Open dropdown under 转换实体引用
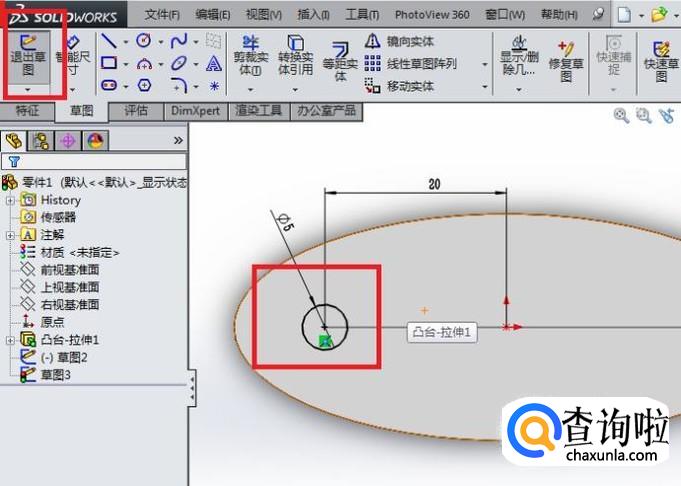This screenshot has height=486, width=681. click(295, 89)
